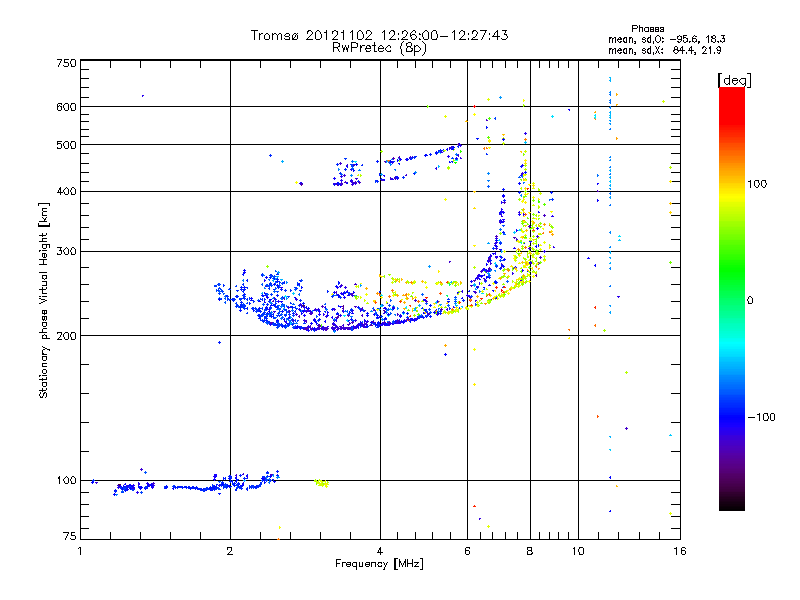
Task: Click the x-axis tick label '1'
Action: pyautogui.click(x=80, y=551)
